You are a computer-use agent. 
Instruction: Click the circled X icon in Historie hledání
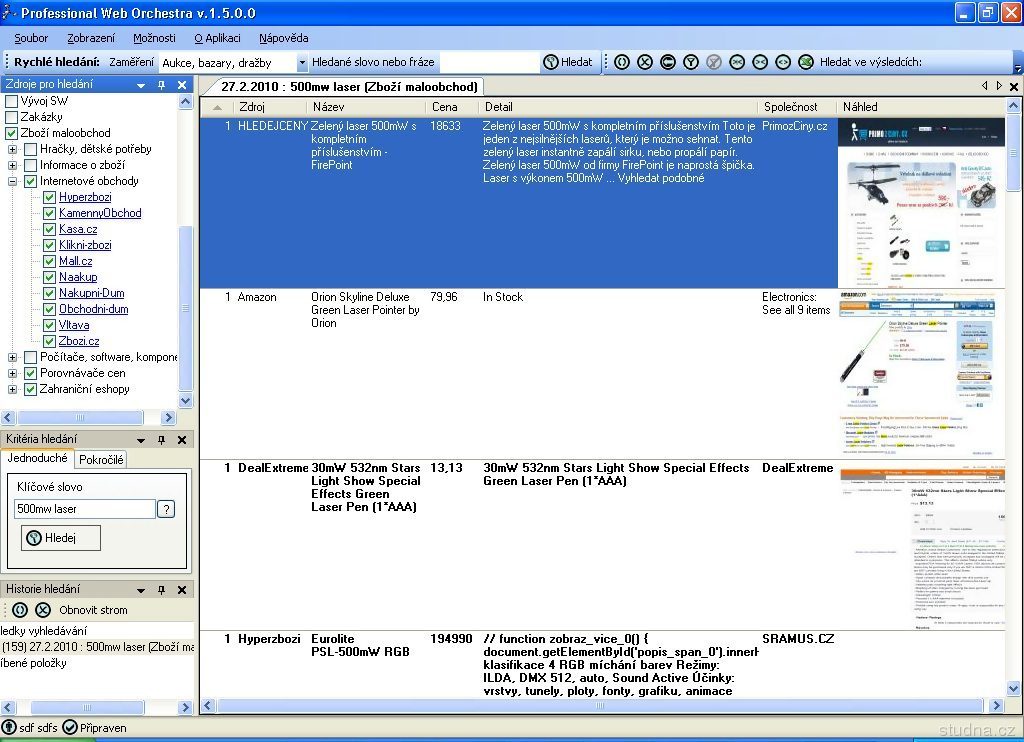[43, 610]
